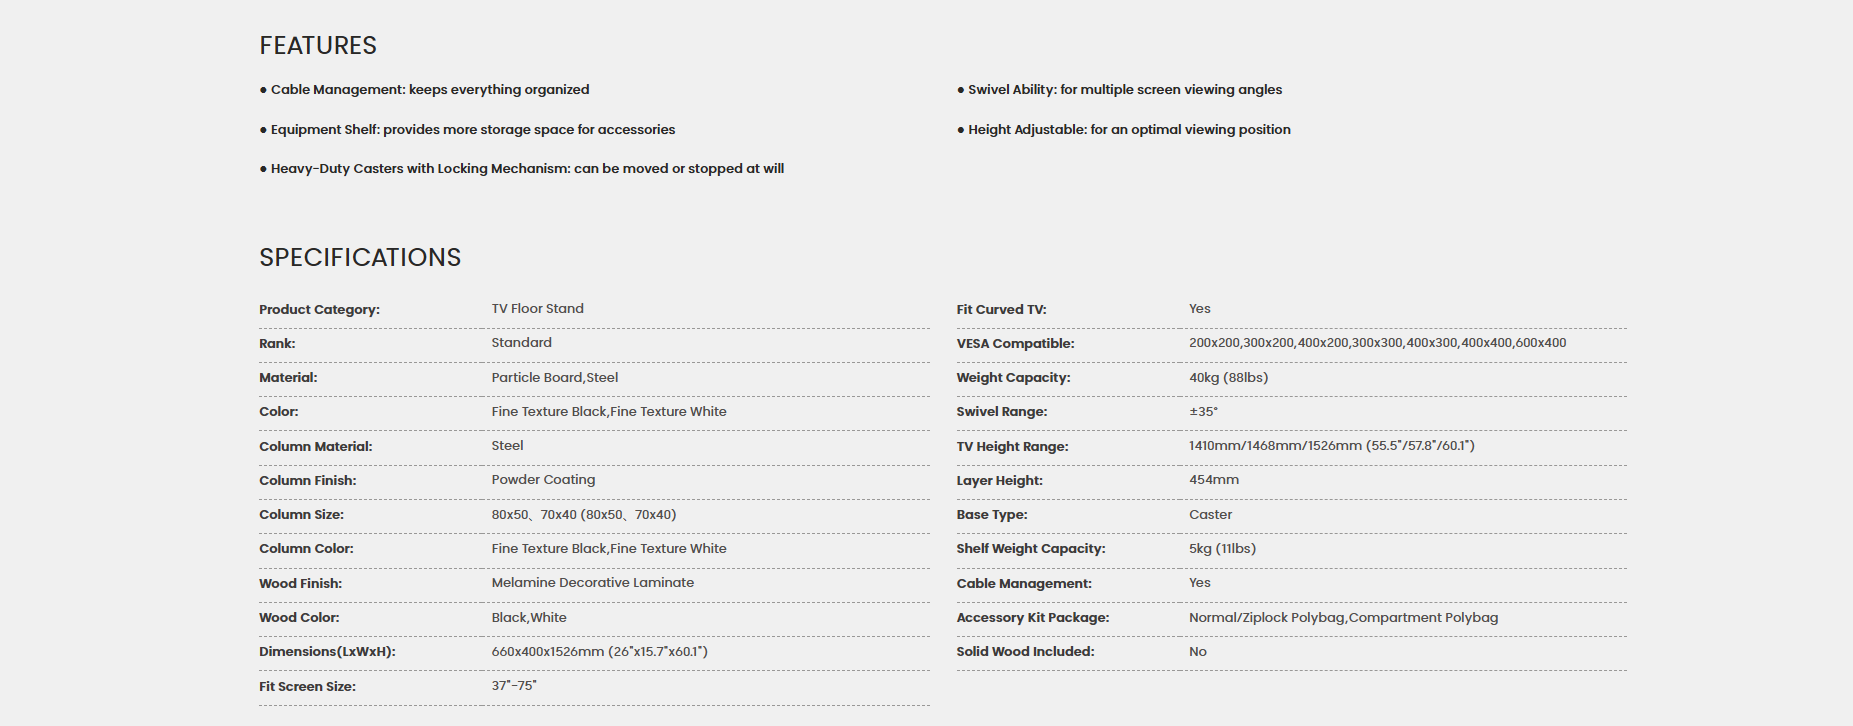Viewport: 1853px width, 726px height.
Task: Click the Swivel Ability feature line
Action: (1119, 90)
